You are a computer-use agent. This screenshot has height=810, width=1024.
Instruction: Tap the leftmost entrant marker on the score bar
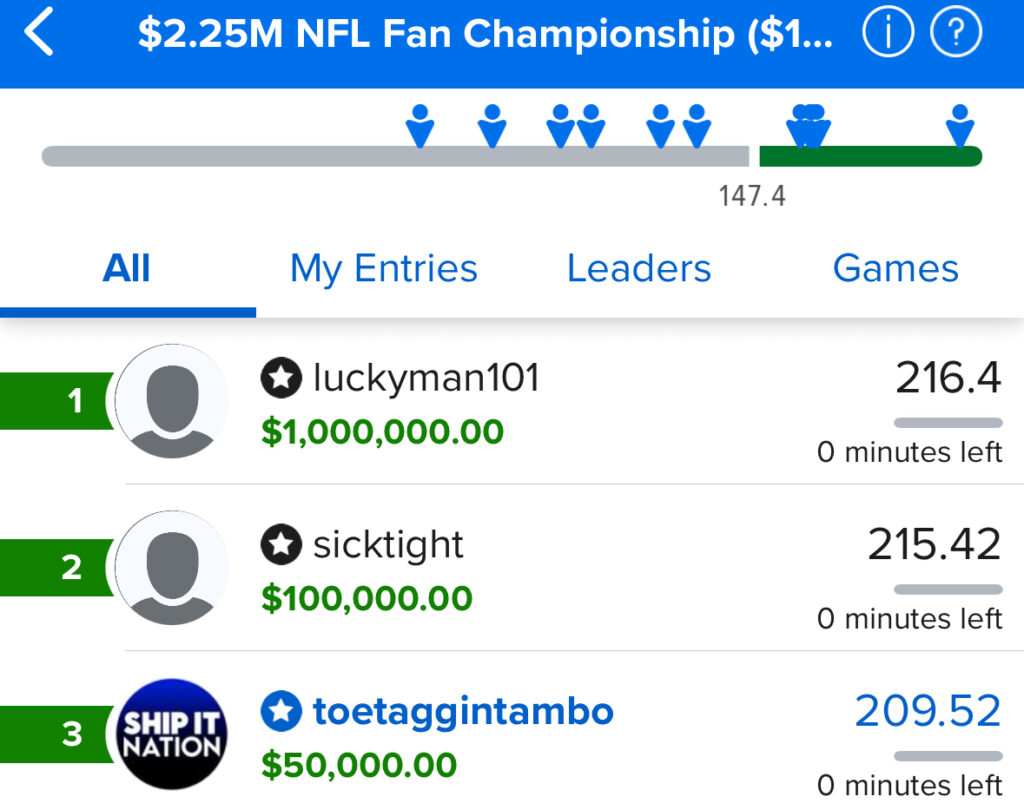pyautogui.click(x=420, y=125)
